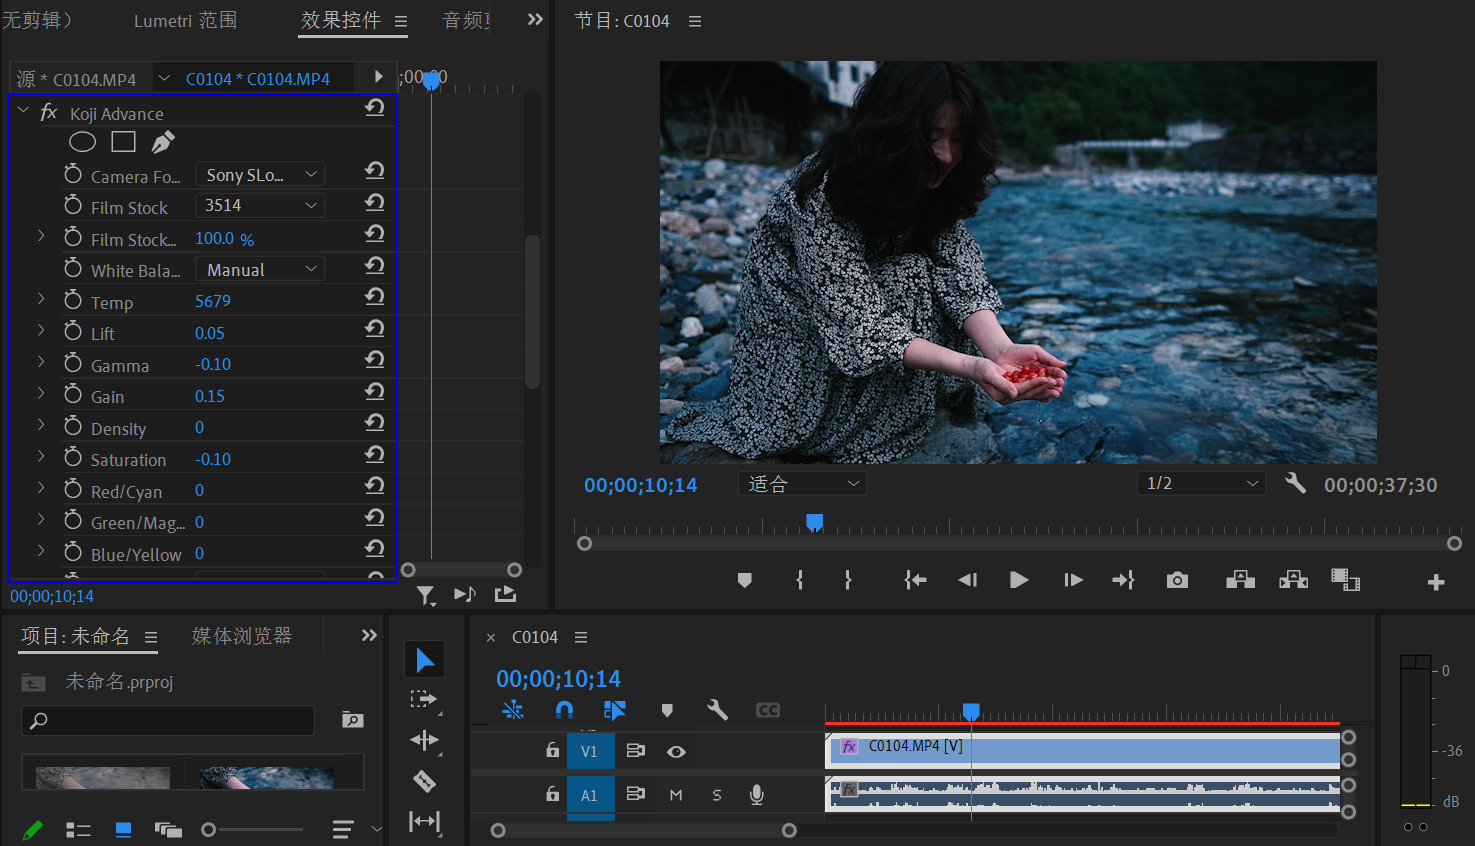Open the 节目: C0104 panel menu

click(x=695, y=21)
